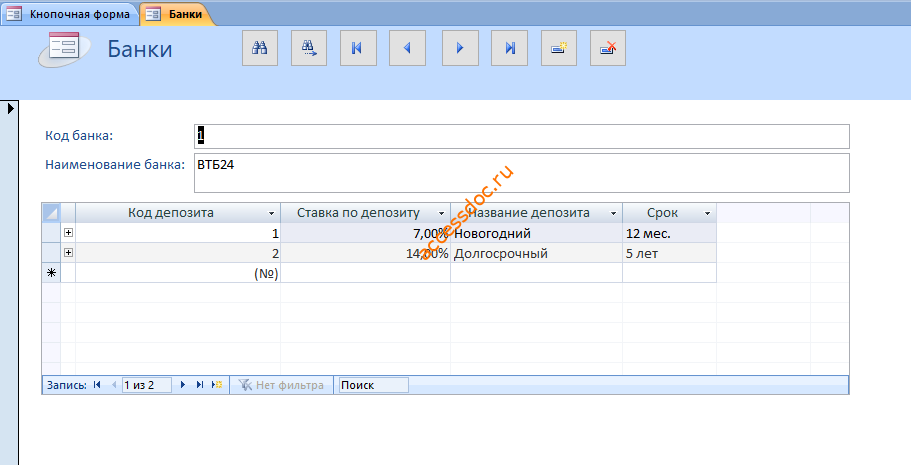This screenshot has height=465, width=911.
Task: Expand the Долгосрочный deposit row
Action: [x=69, y=253]
